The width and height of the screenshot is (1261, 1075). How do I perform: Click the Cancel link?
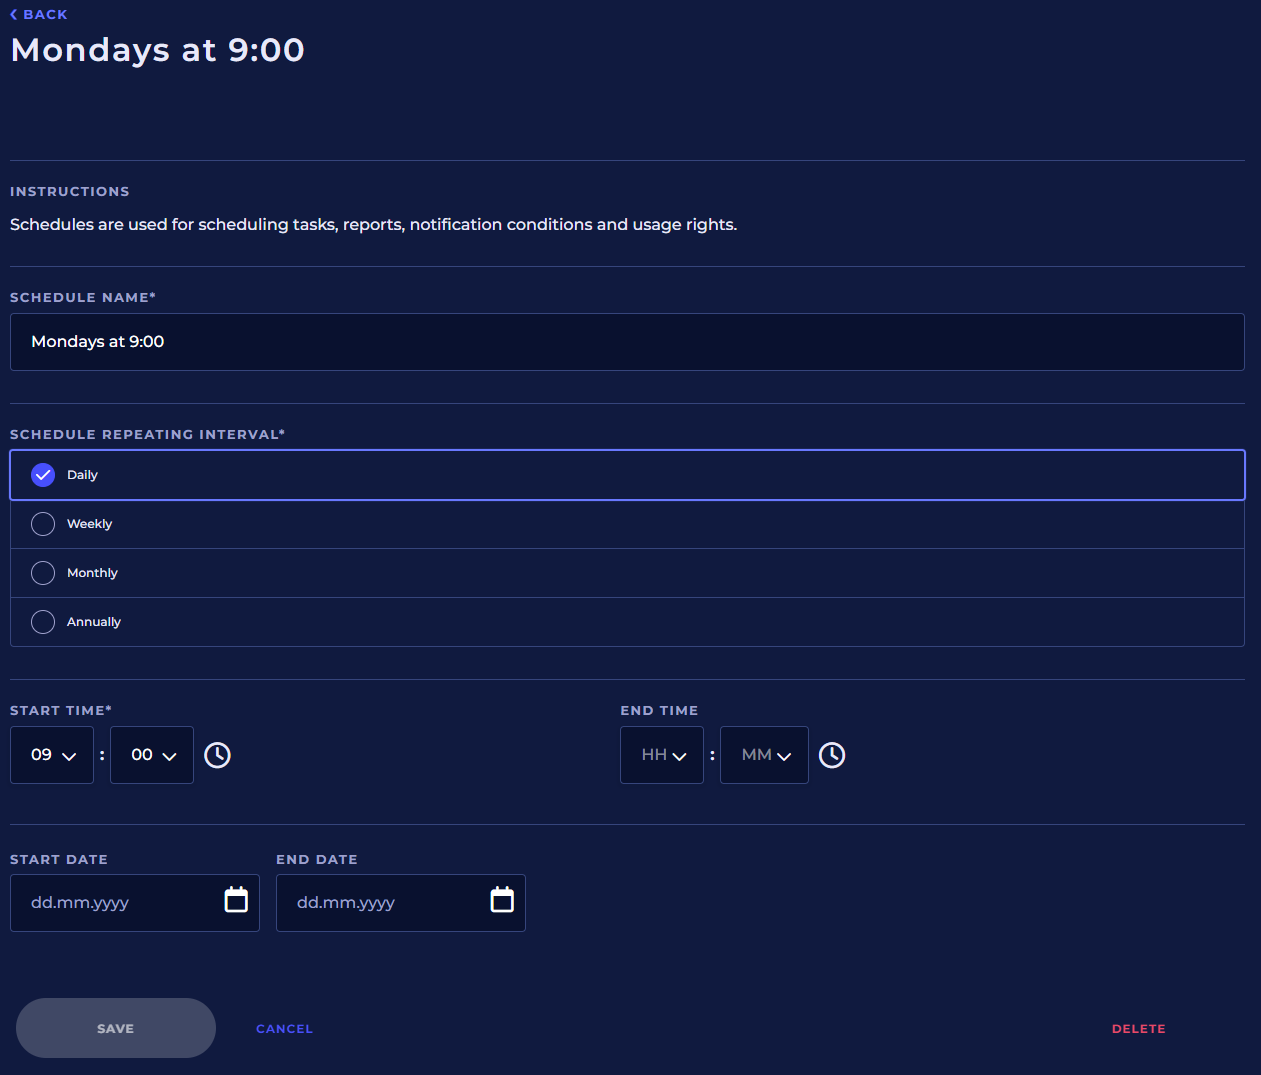(284, 1029)
